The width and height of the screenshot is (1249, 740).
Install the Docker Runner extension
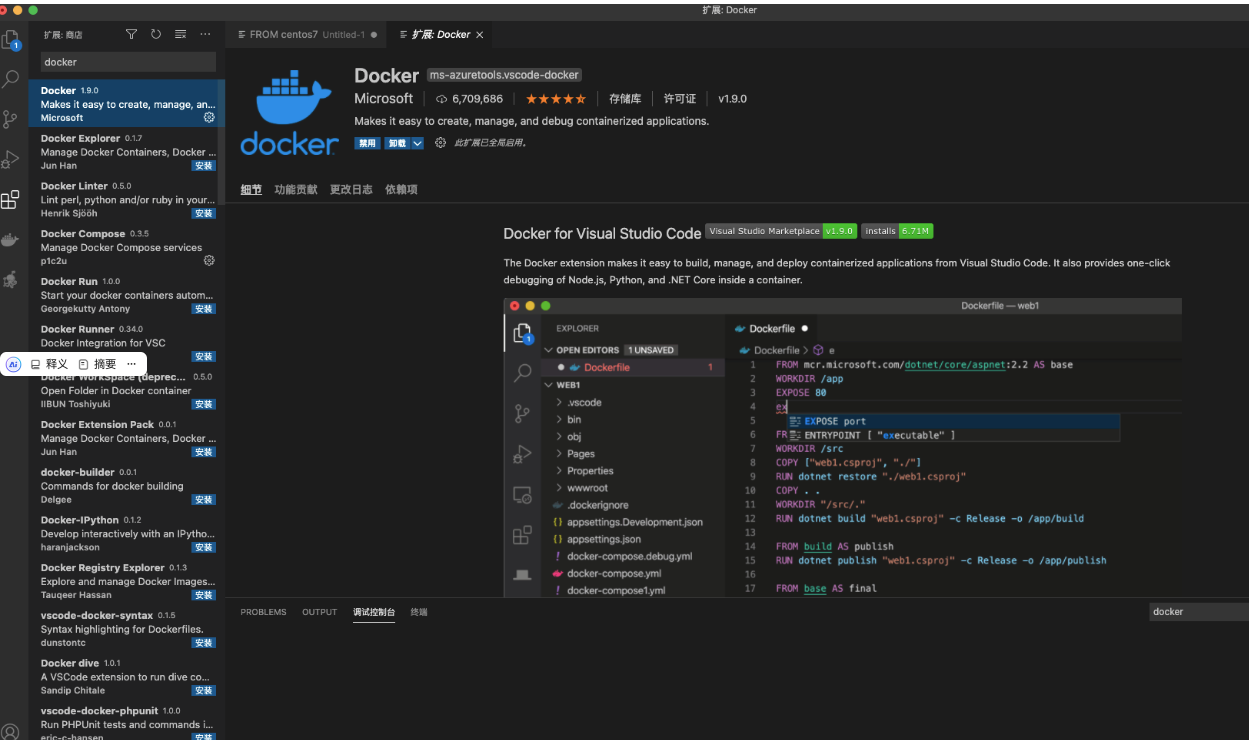pos(203,356)
